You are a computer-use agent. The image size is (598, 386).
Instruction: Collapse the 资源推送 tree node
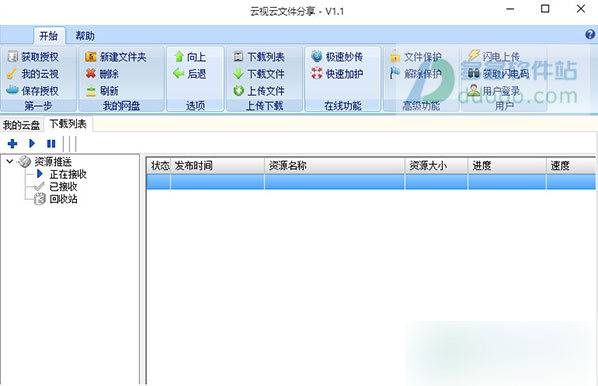click(10, 161)
